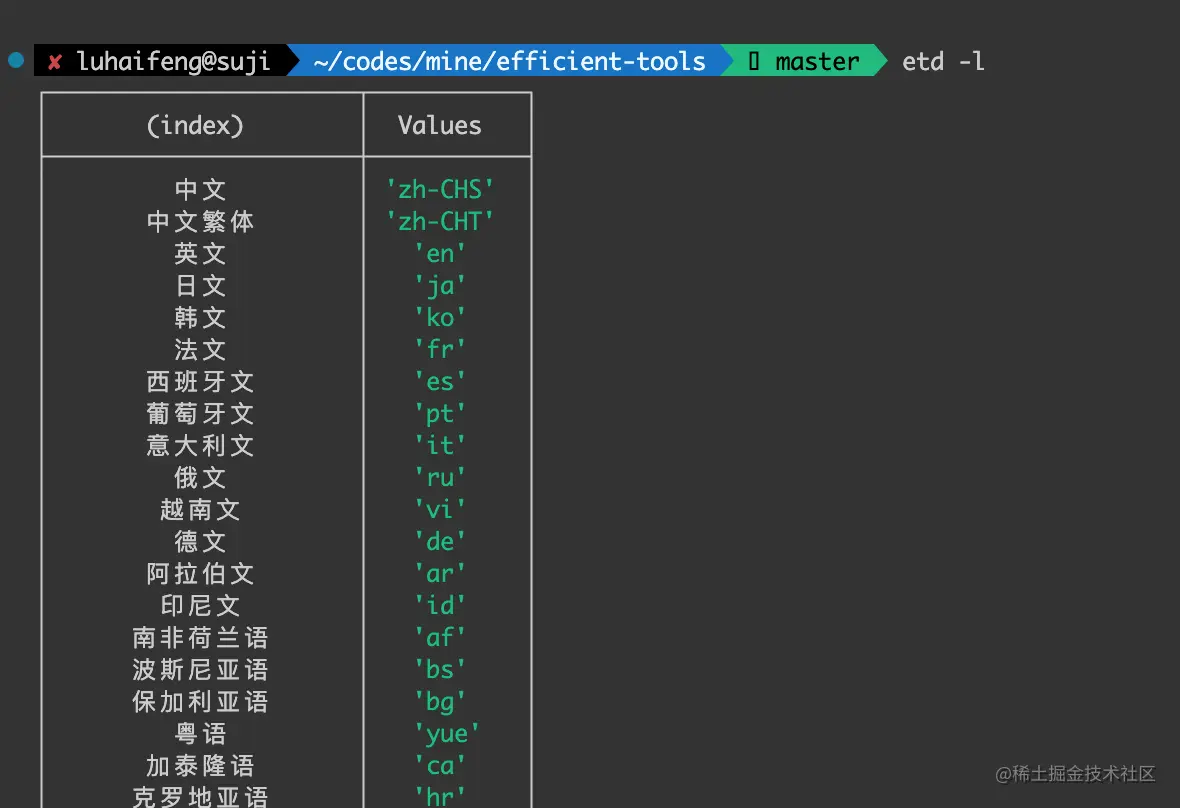The height and width of the screenshot is (808, 1180).
Task: Select the 意大利文 index cell
Action: 200,445
